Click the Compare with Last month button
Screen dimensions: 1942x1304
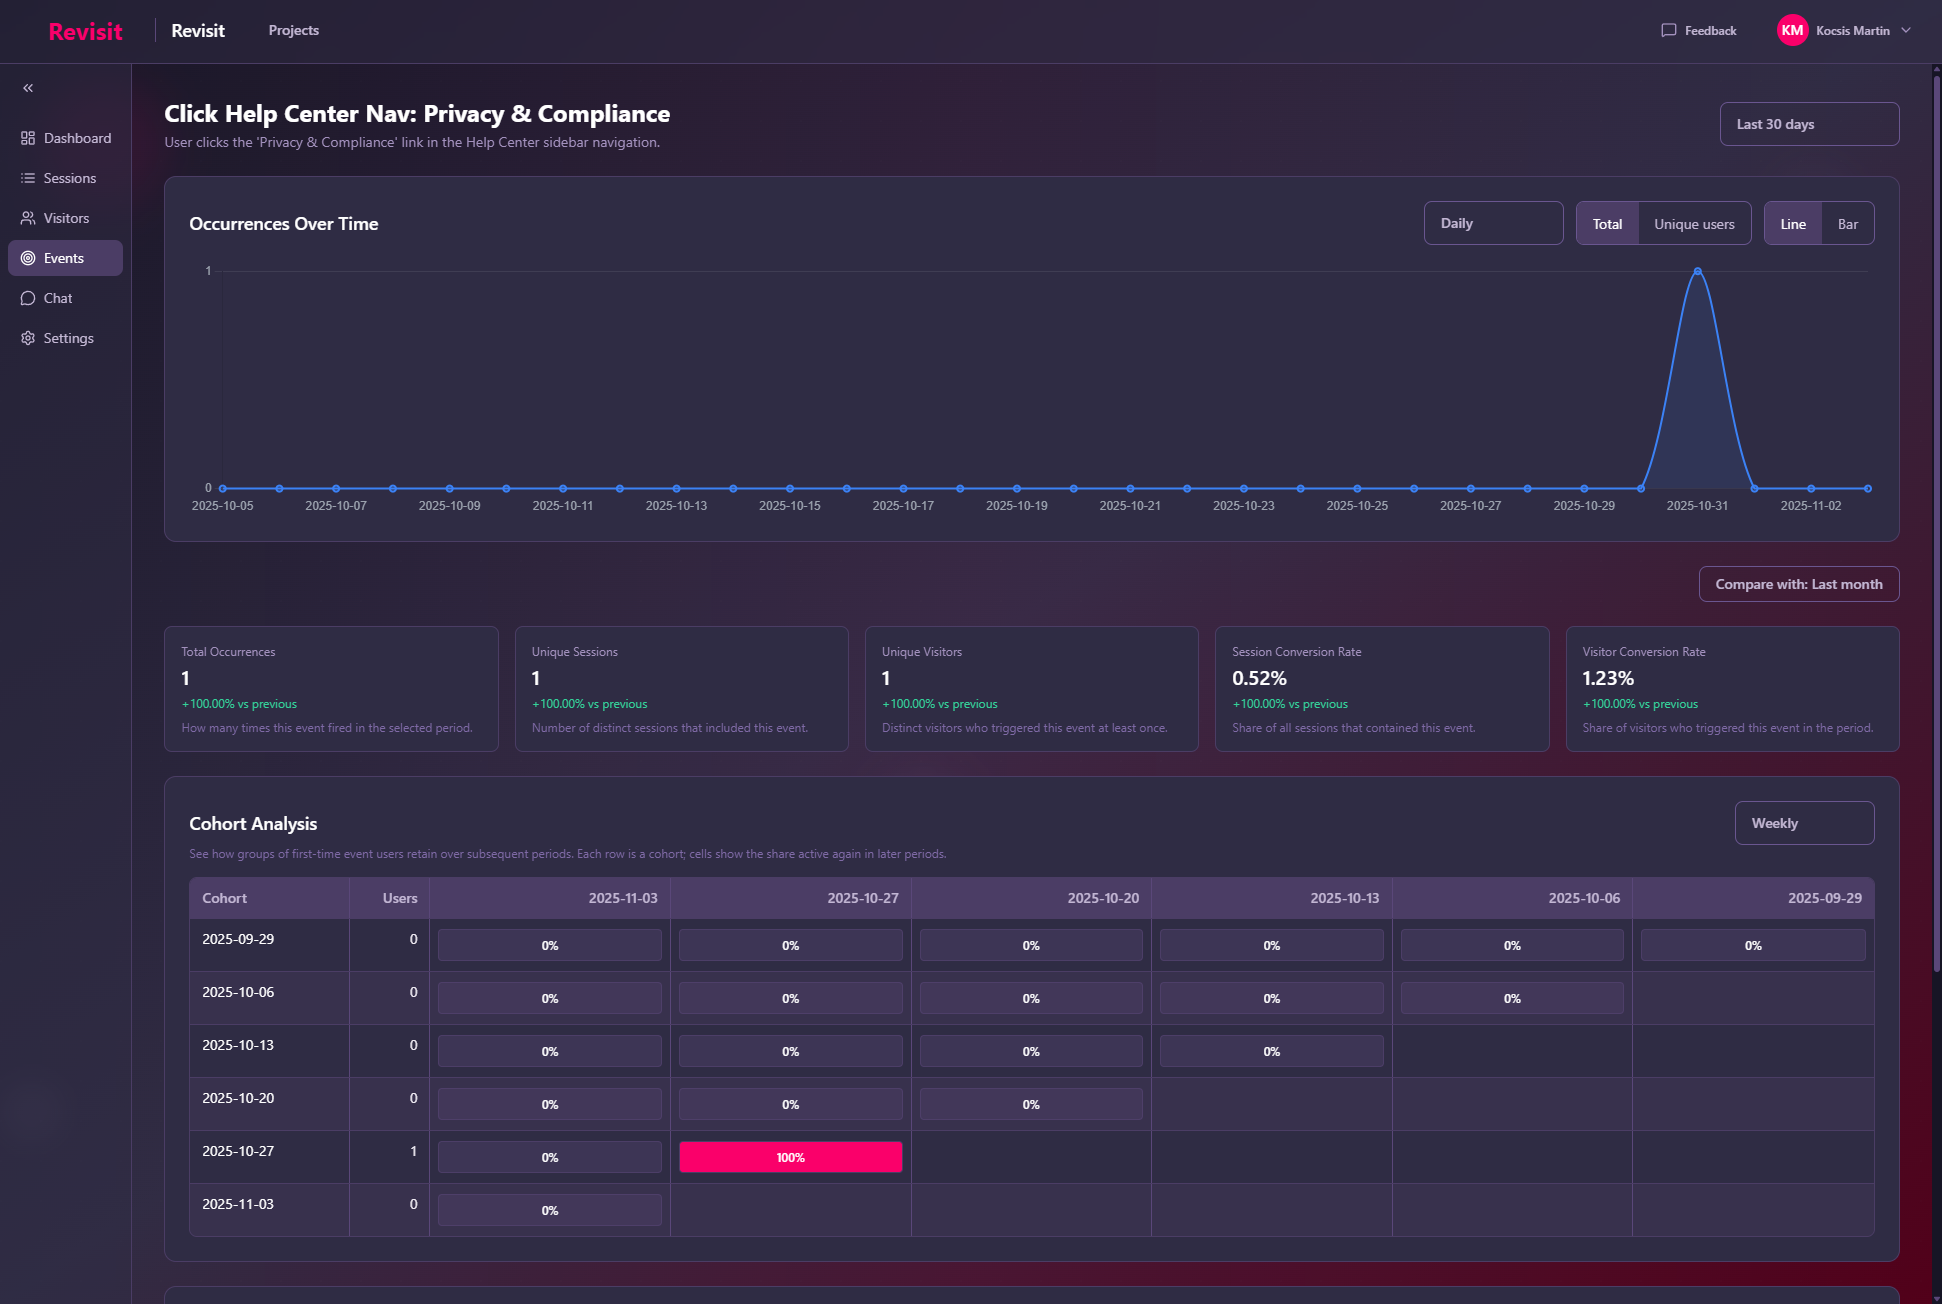pos(1798,584)
